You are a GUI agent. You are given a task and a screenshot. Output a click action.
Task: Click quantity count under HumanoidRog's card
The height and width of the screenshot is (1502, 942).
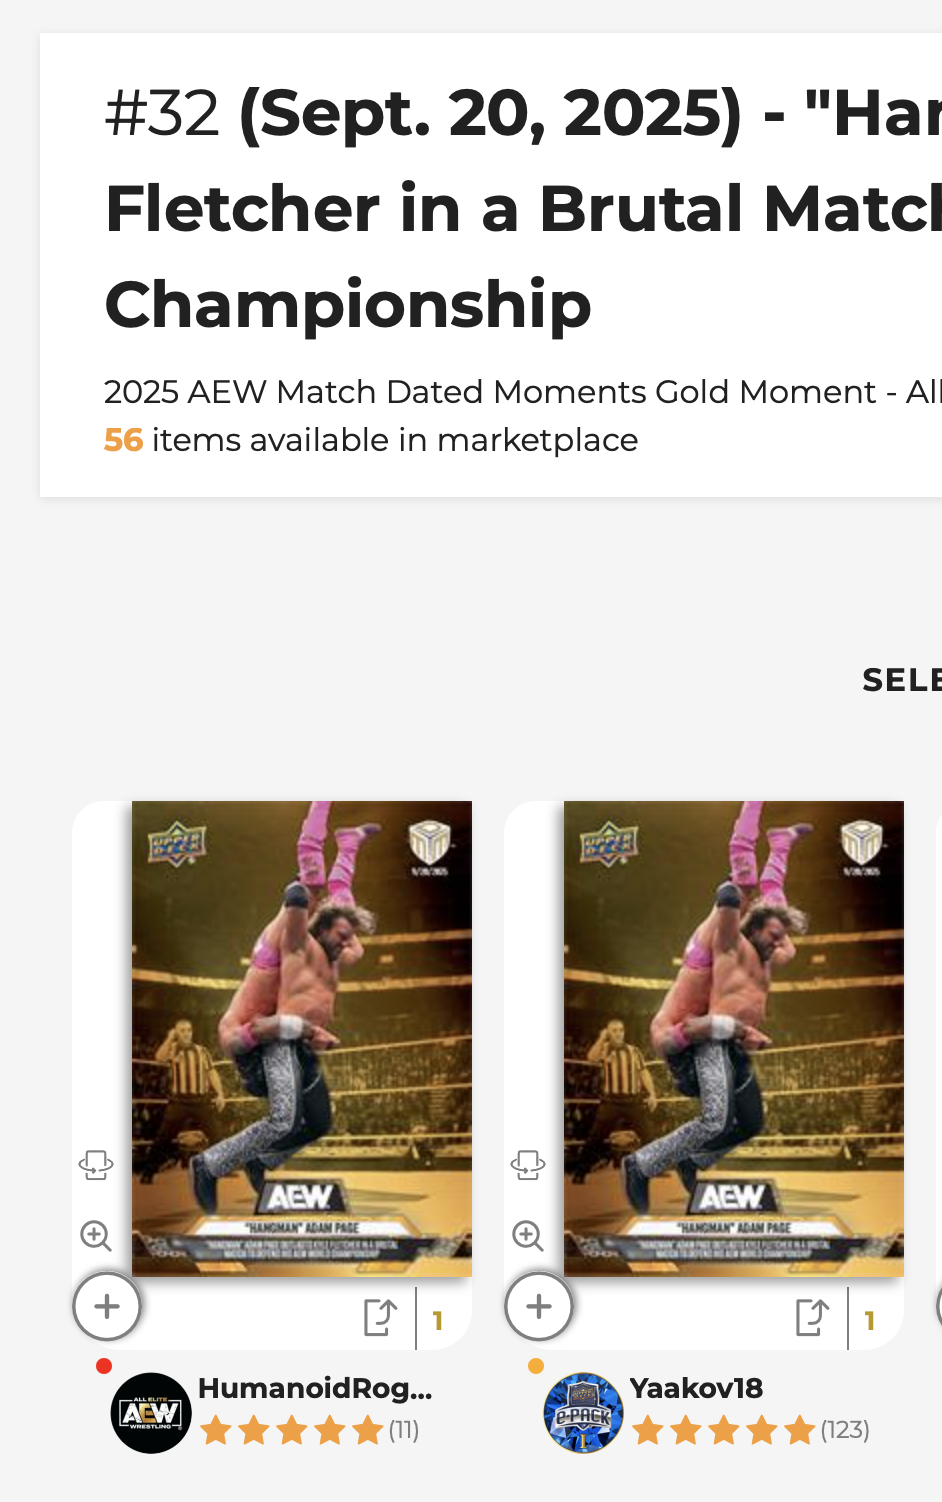pos(438,1321)
